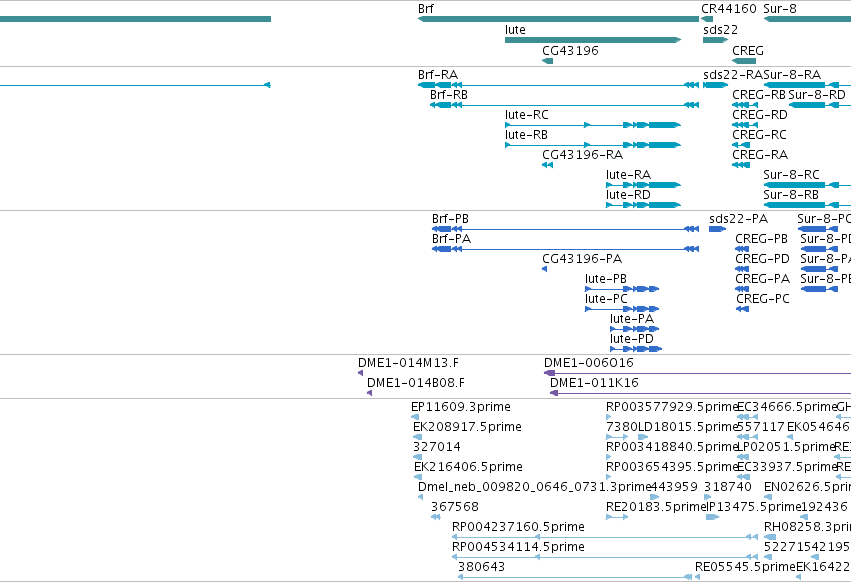Click the EP11609.3prime EST label
This screenshot has height=582, width=851.
pyautogui.click(x=461, y=407)
